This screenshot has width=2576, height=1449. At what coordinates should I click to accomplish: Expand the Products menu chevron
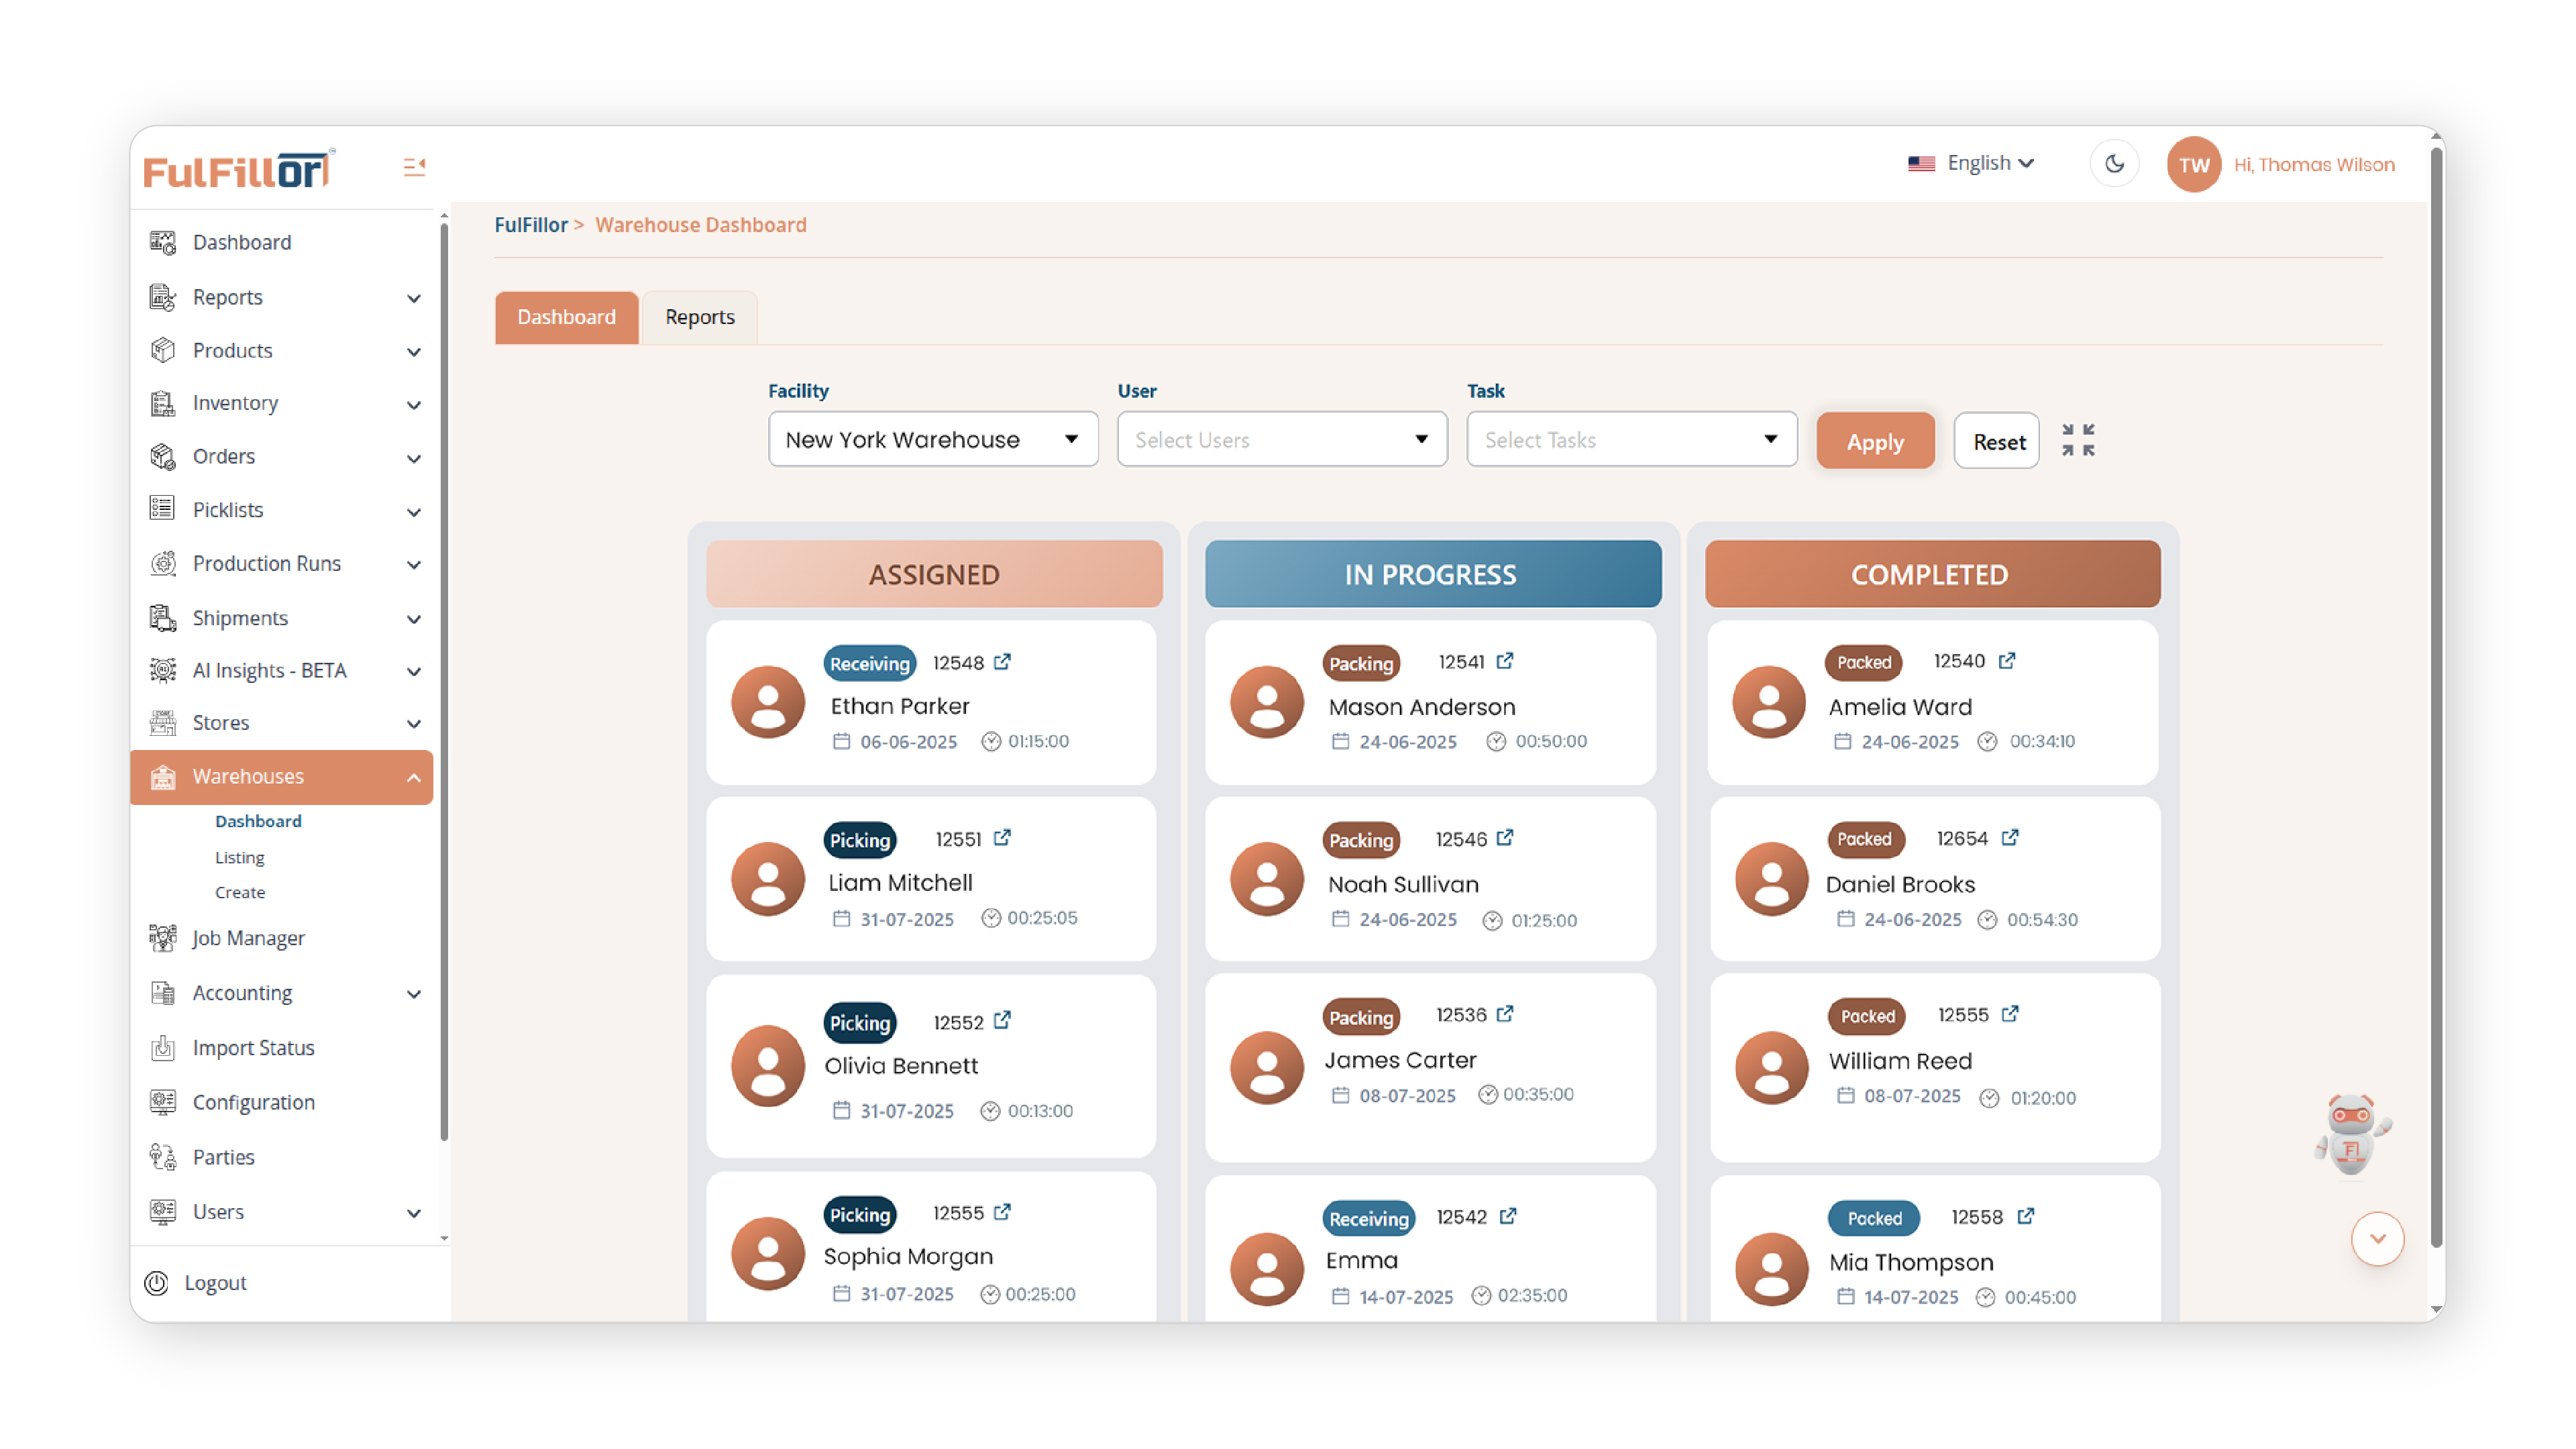pyautogui.click(x=414, y=351)
